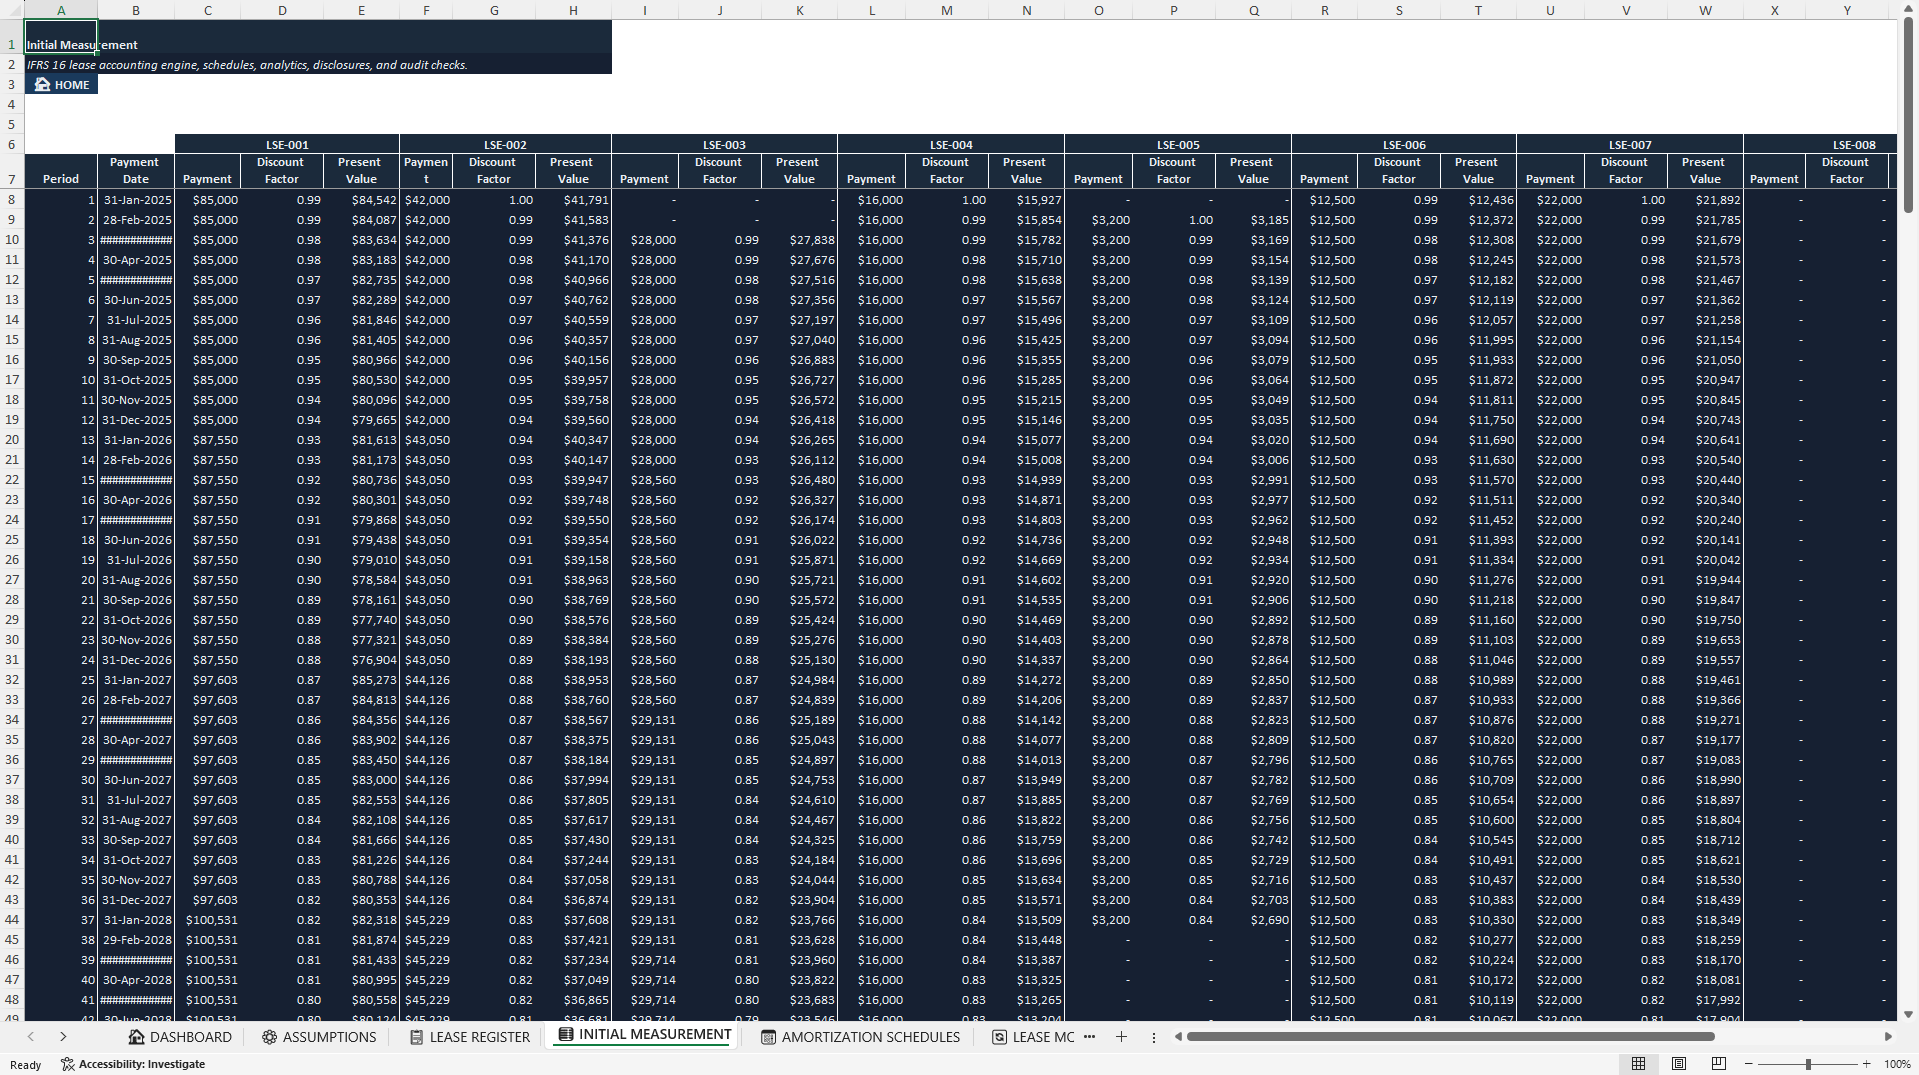Click present value cell $27,838
This screenshot has width=1919, height=1075.
pos(799,240)
